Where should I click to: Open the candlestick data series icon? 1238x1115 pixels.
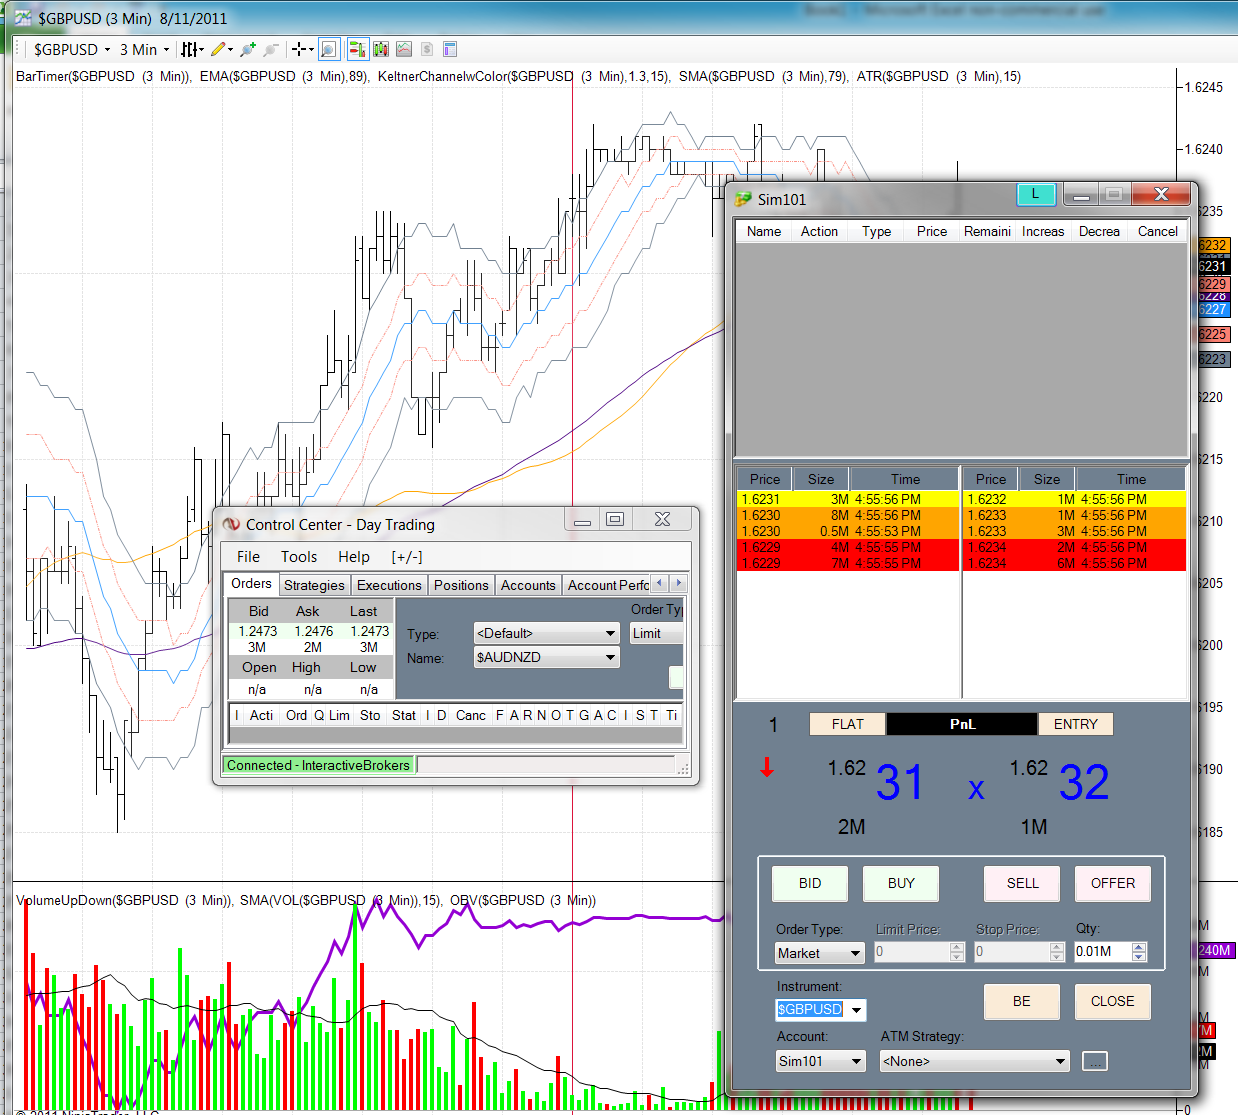381,49
